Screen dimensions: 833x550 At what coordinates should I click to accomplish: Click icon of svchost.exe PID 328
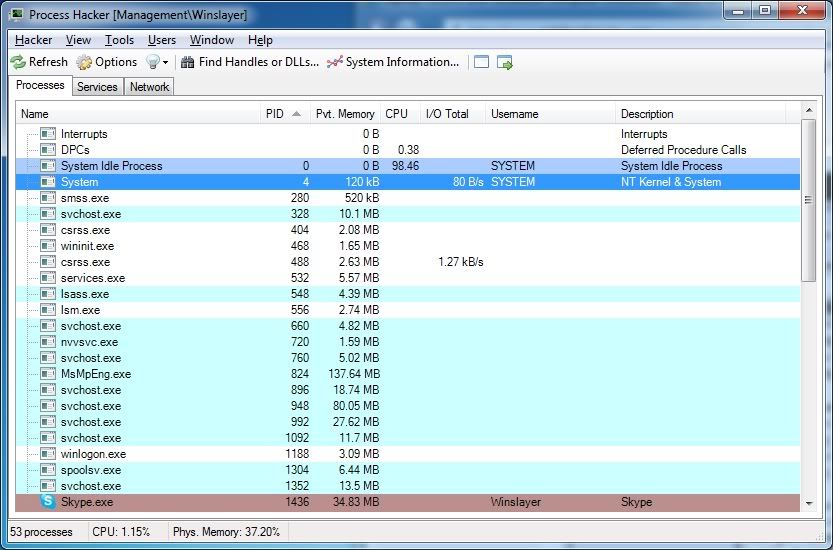point(48,214)
